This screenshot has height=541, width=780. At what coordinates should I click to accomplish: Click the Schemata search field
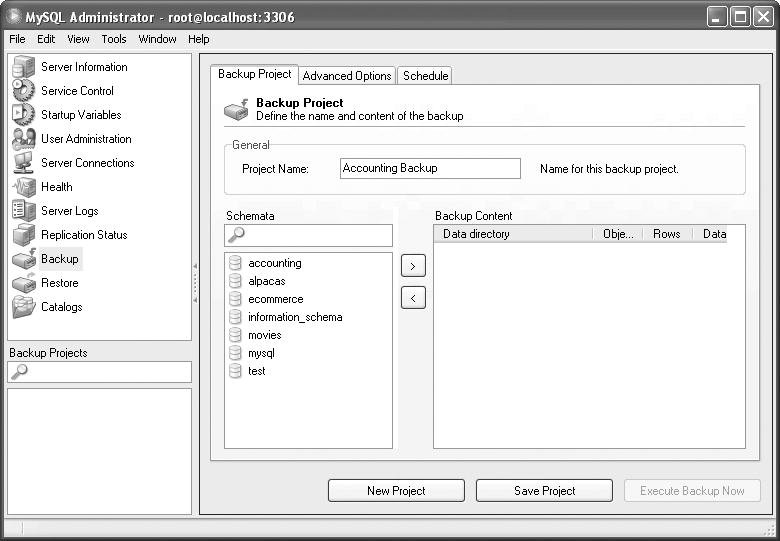coord(308,235)
